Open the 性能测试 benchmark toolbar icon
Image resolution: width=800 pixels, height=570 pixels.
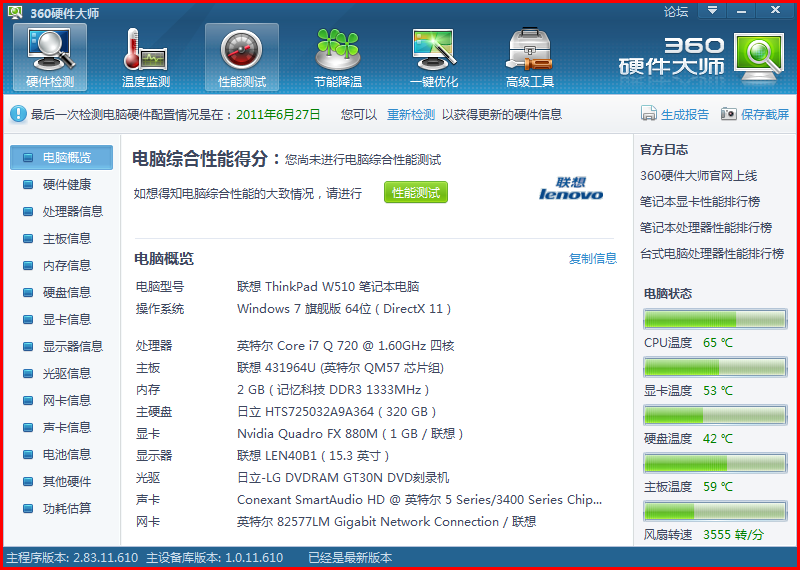click(x=242, y=57)
